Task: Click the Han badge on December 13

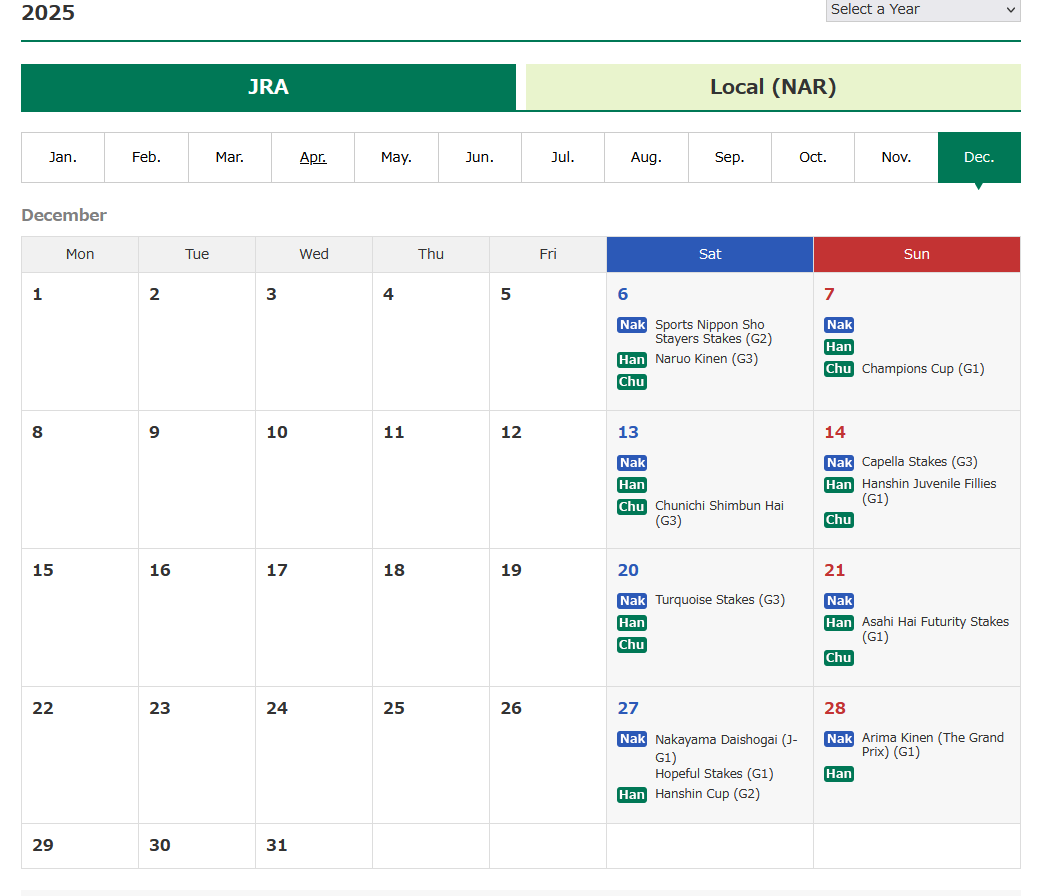Action: 632,485
